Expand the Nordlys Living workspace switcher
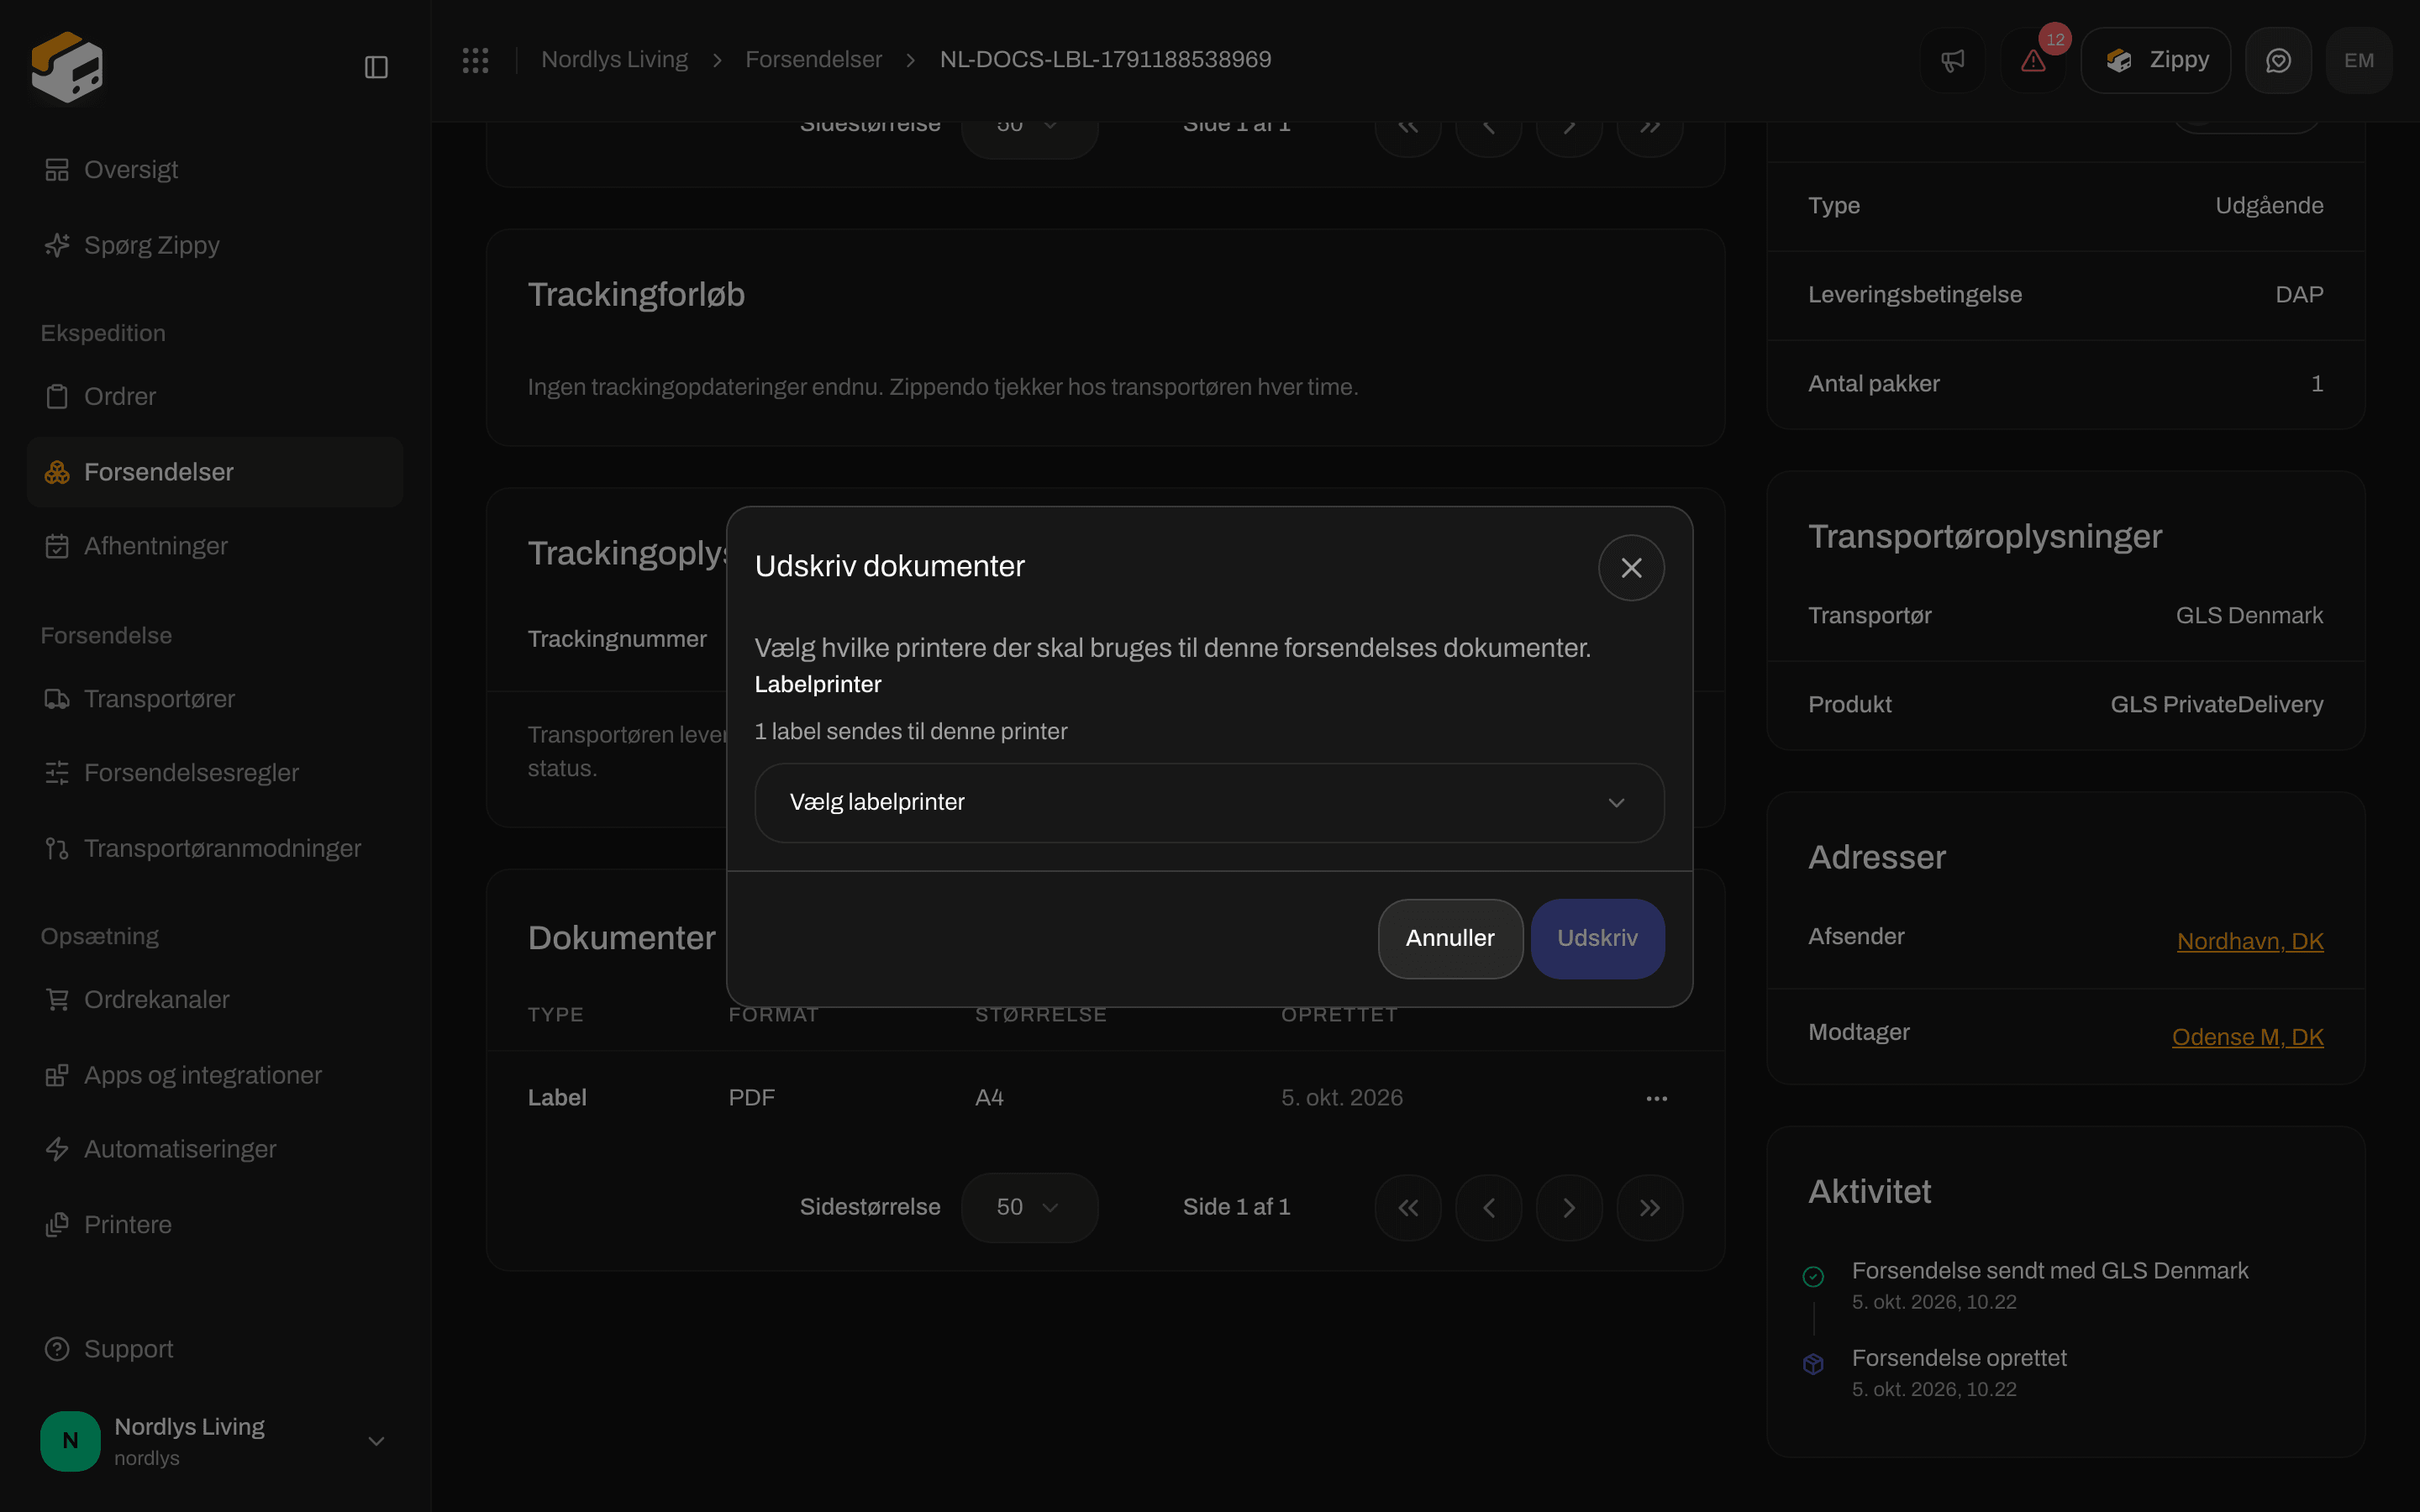Image resolution: width=2420 pixels, height=1512 pixels. click(x=215, y=1441)
